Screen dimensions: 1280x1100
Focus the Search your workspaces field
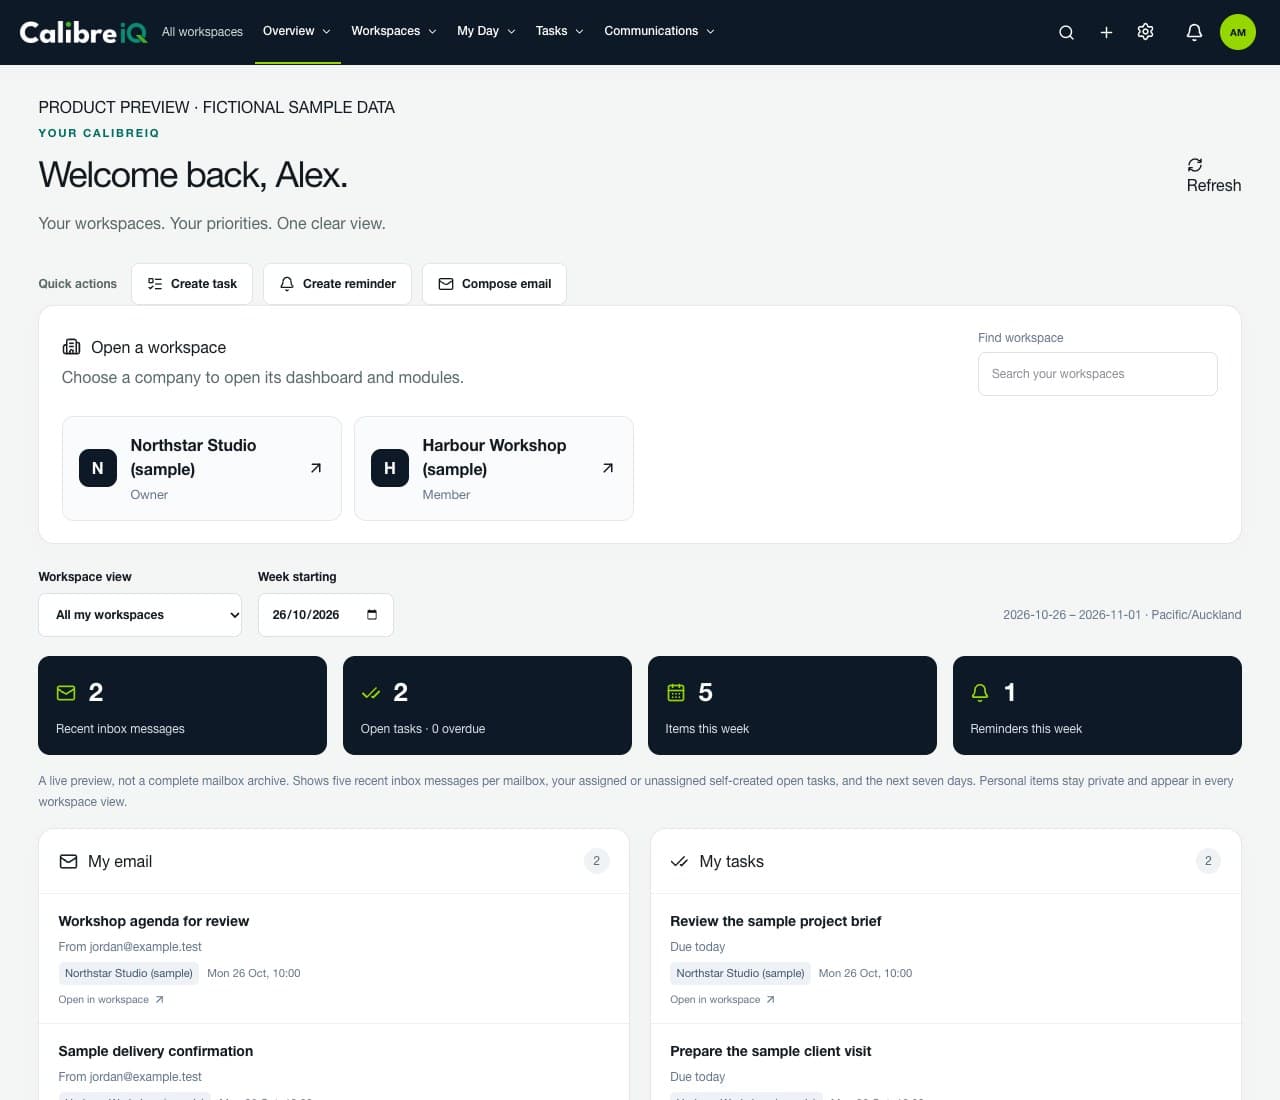(x=1098, y=374)
